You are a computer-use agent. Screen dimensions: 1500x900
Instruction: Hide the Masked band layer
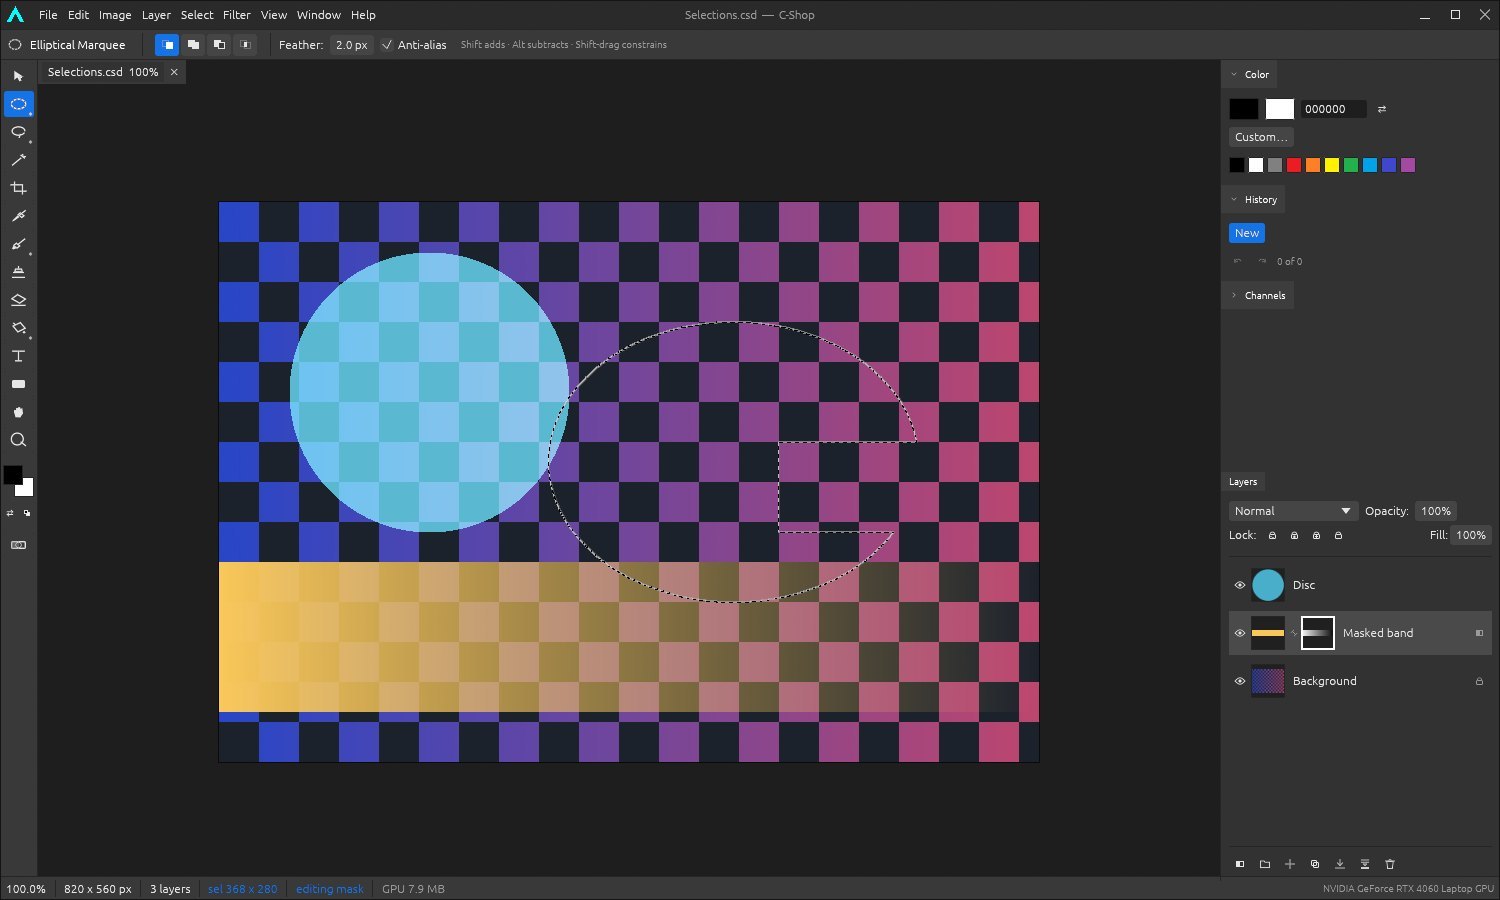click(1240, 633)
